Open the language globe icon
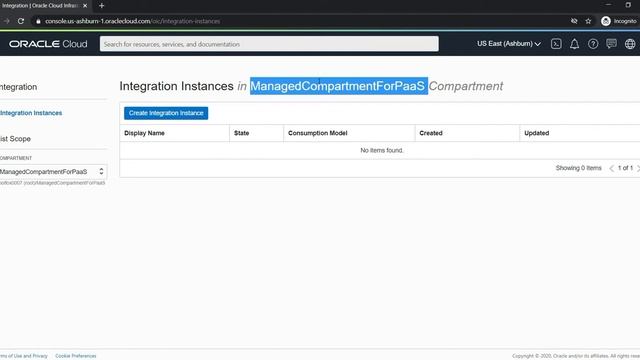Viewport: 640px width, 360px height. coord(630,44)
